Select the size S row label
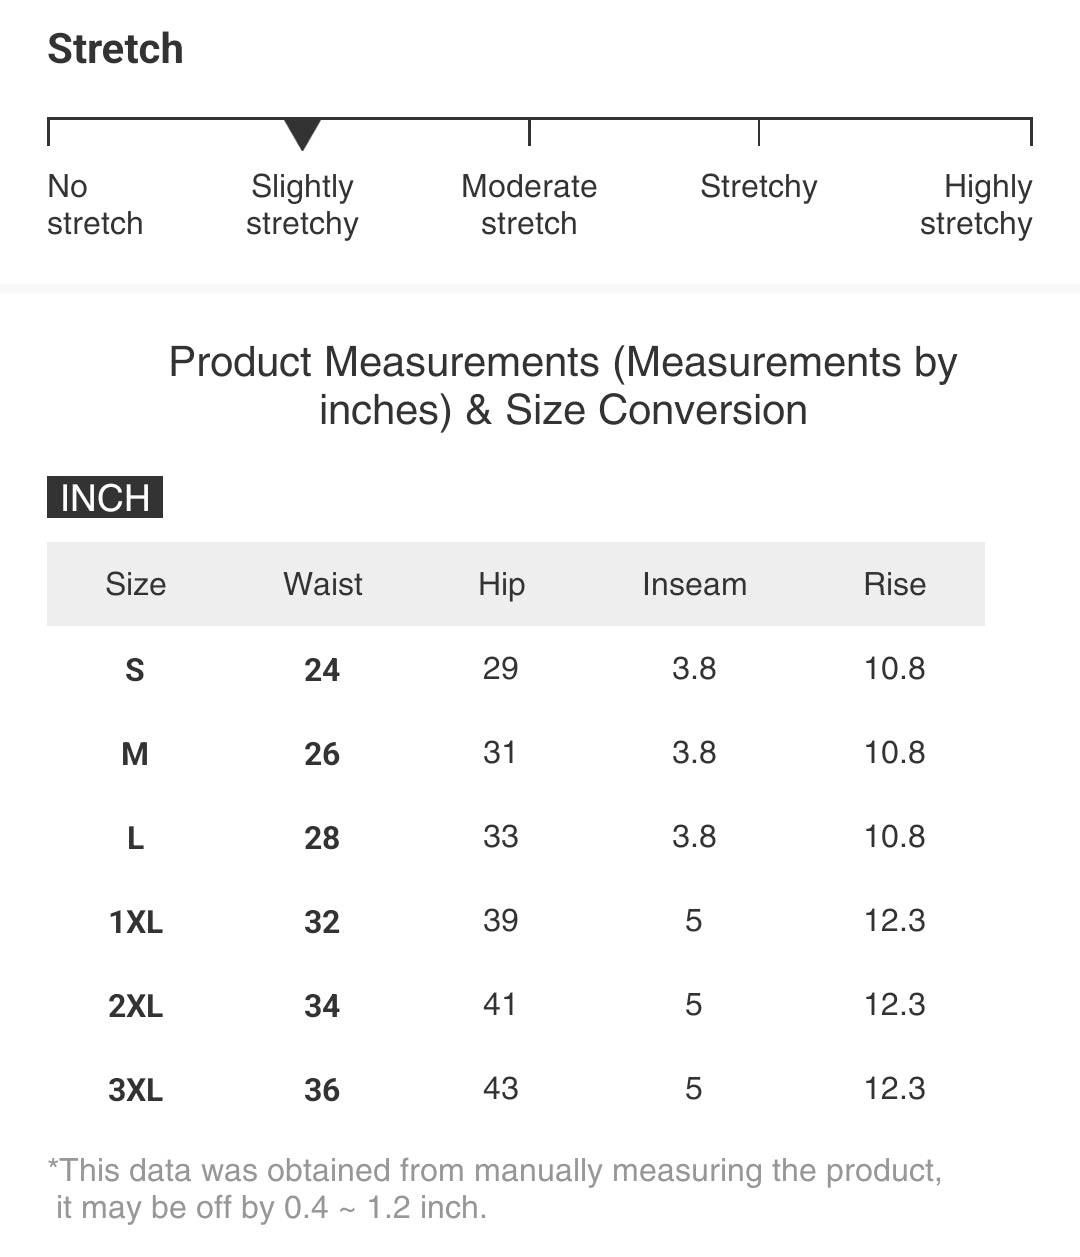Screen dimensions: 1080x1257 pyautogui.click(x=135, y=669)
